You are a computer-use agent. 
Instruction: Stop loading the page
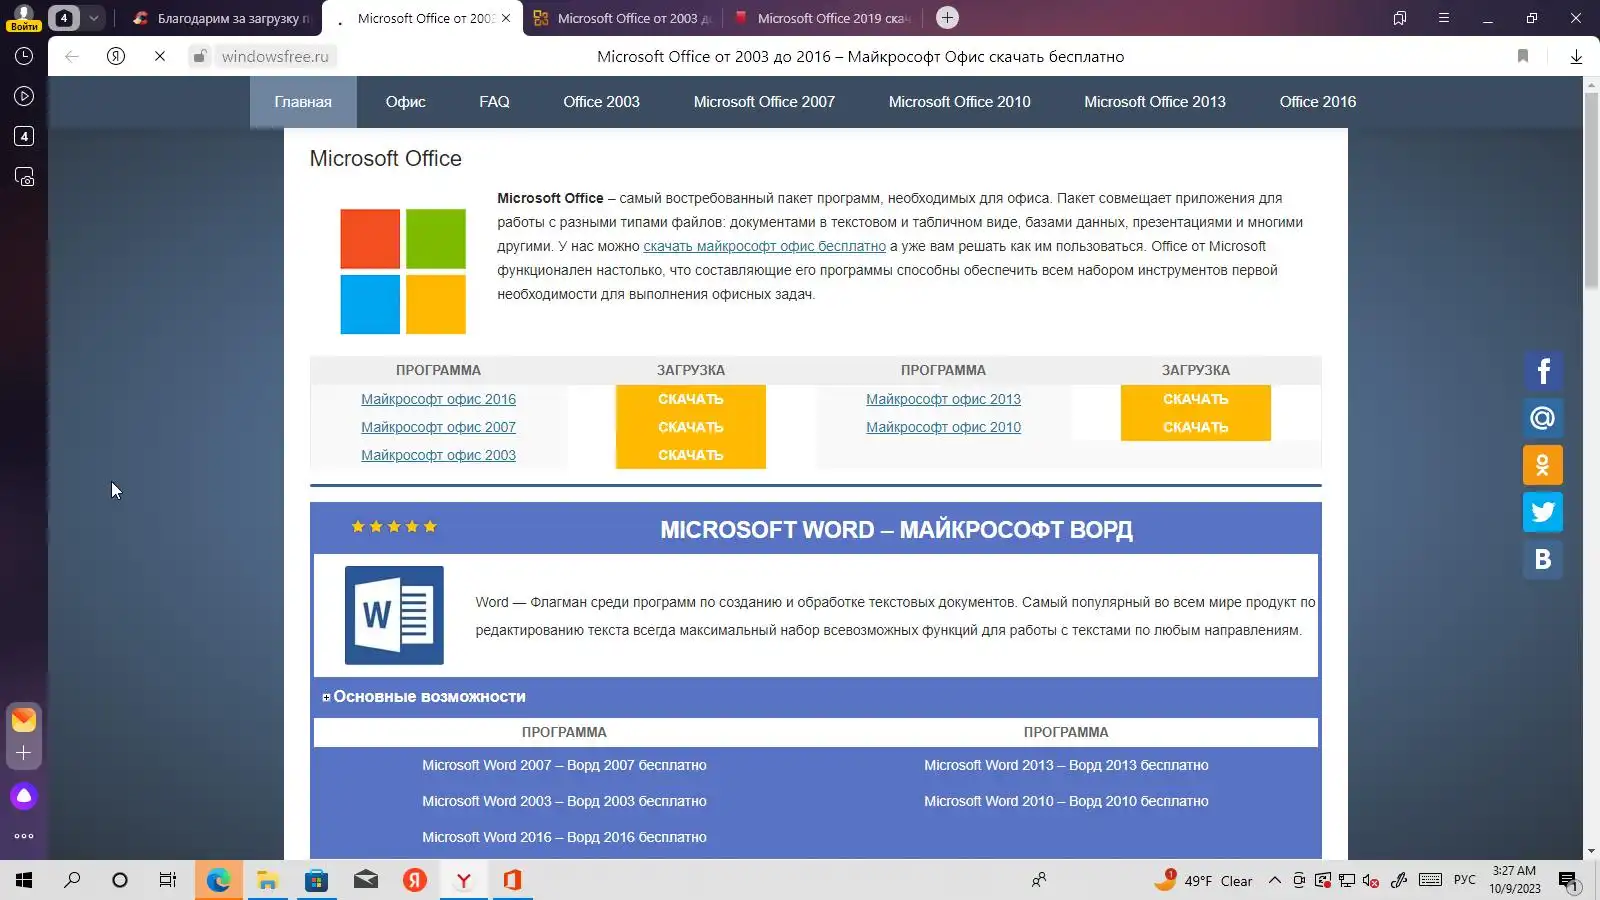point(160,57)
